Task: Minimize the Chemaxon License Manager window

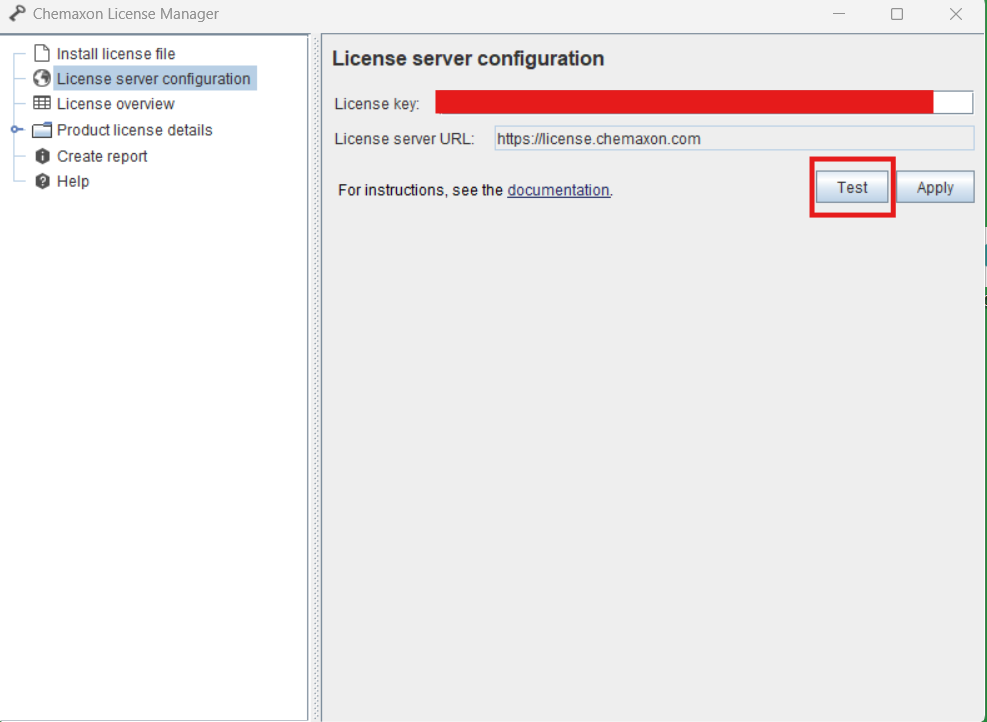Action: (838, 14)
